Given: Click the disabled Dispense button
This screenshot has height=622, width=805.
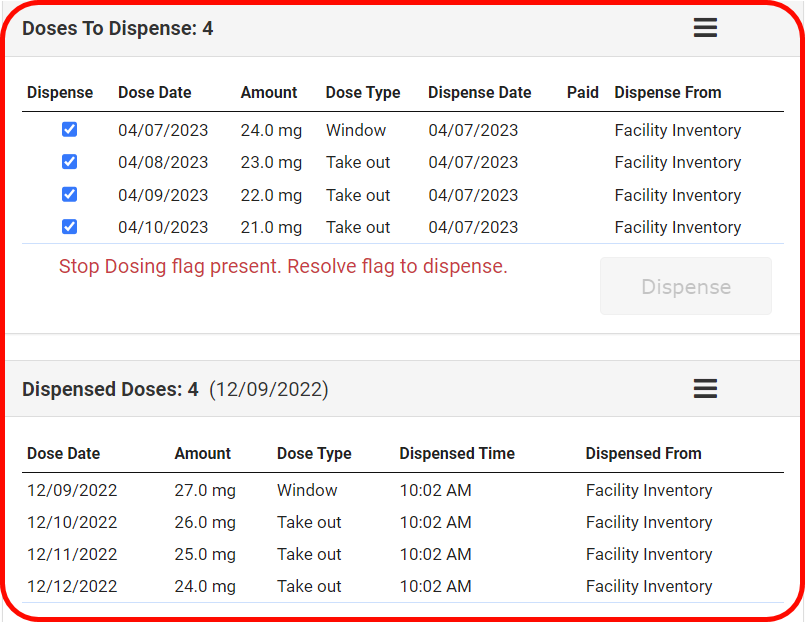Looking at the screenshot, I should click(685, 287).
